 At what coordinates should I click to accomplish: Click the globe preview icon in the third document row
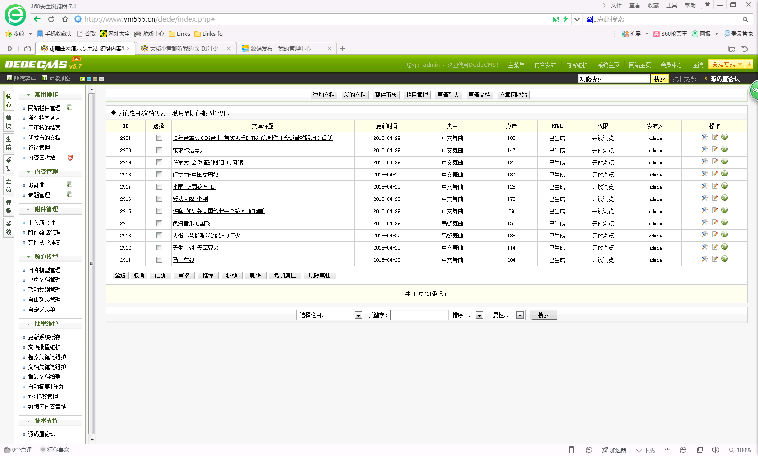(725, 162)
